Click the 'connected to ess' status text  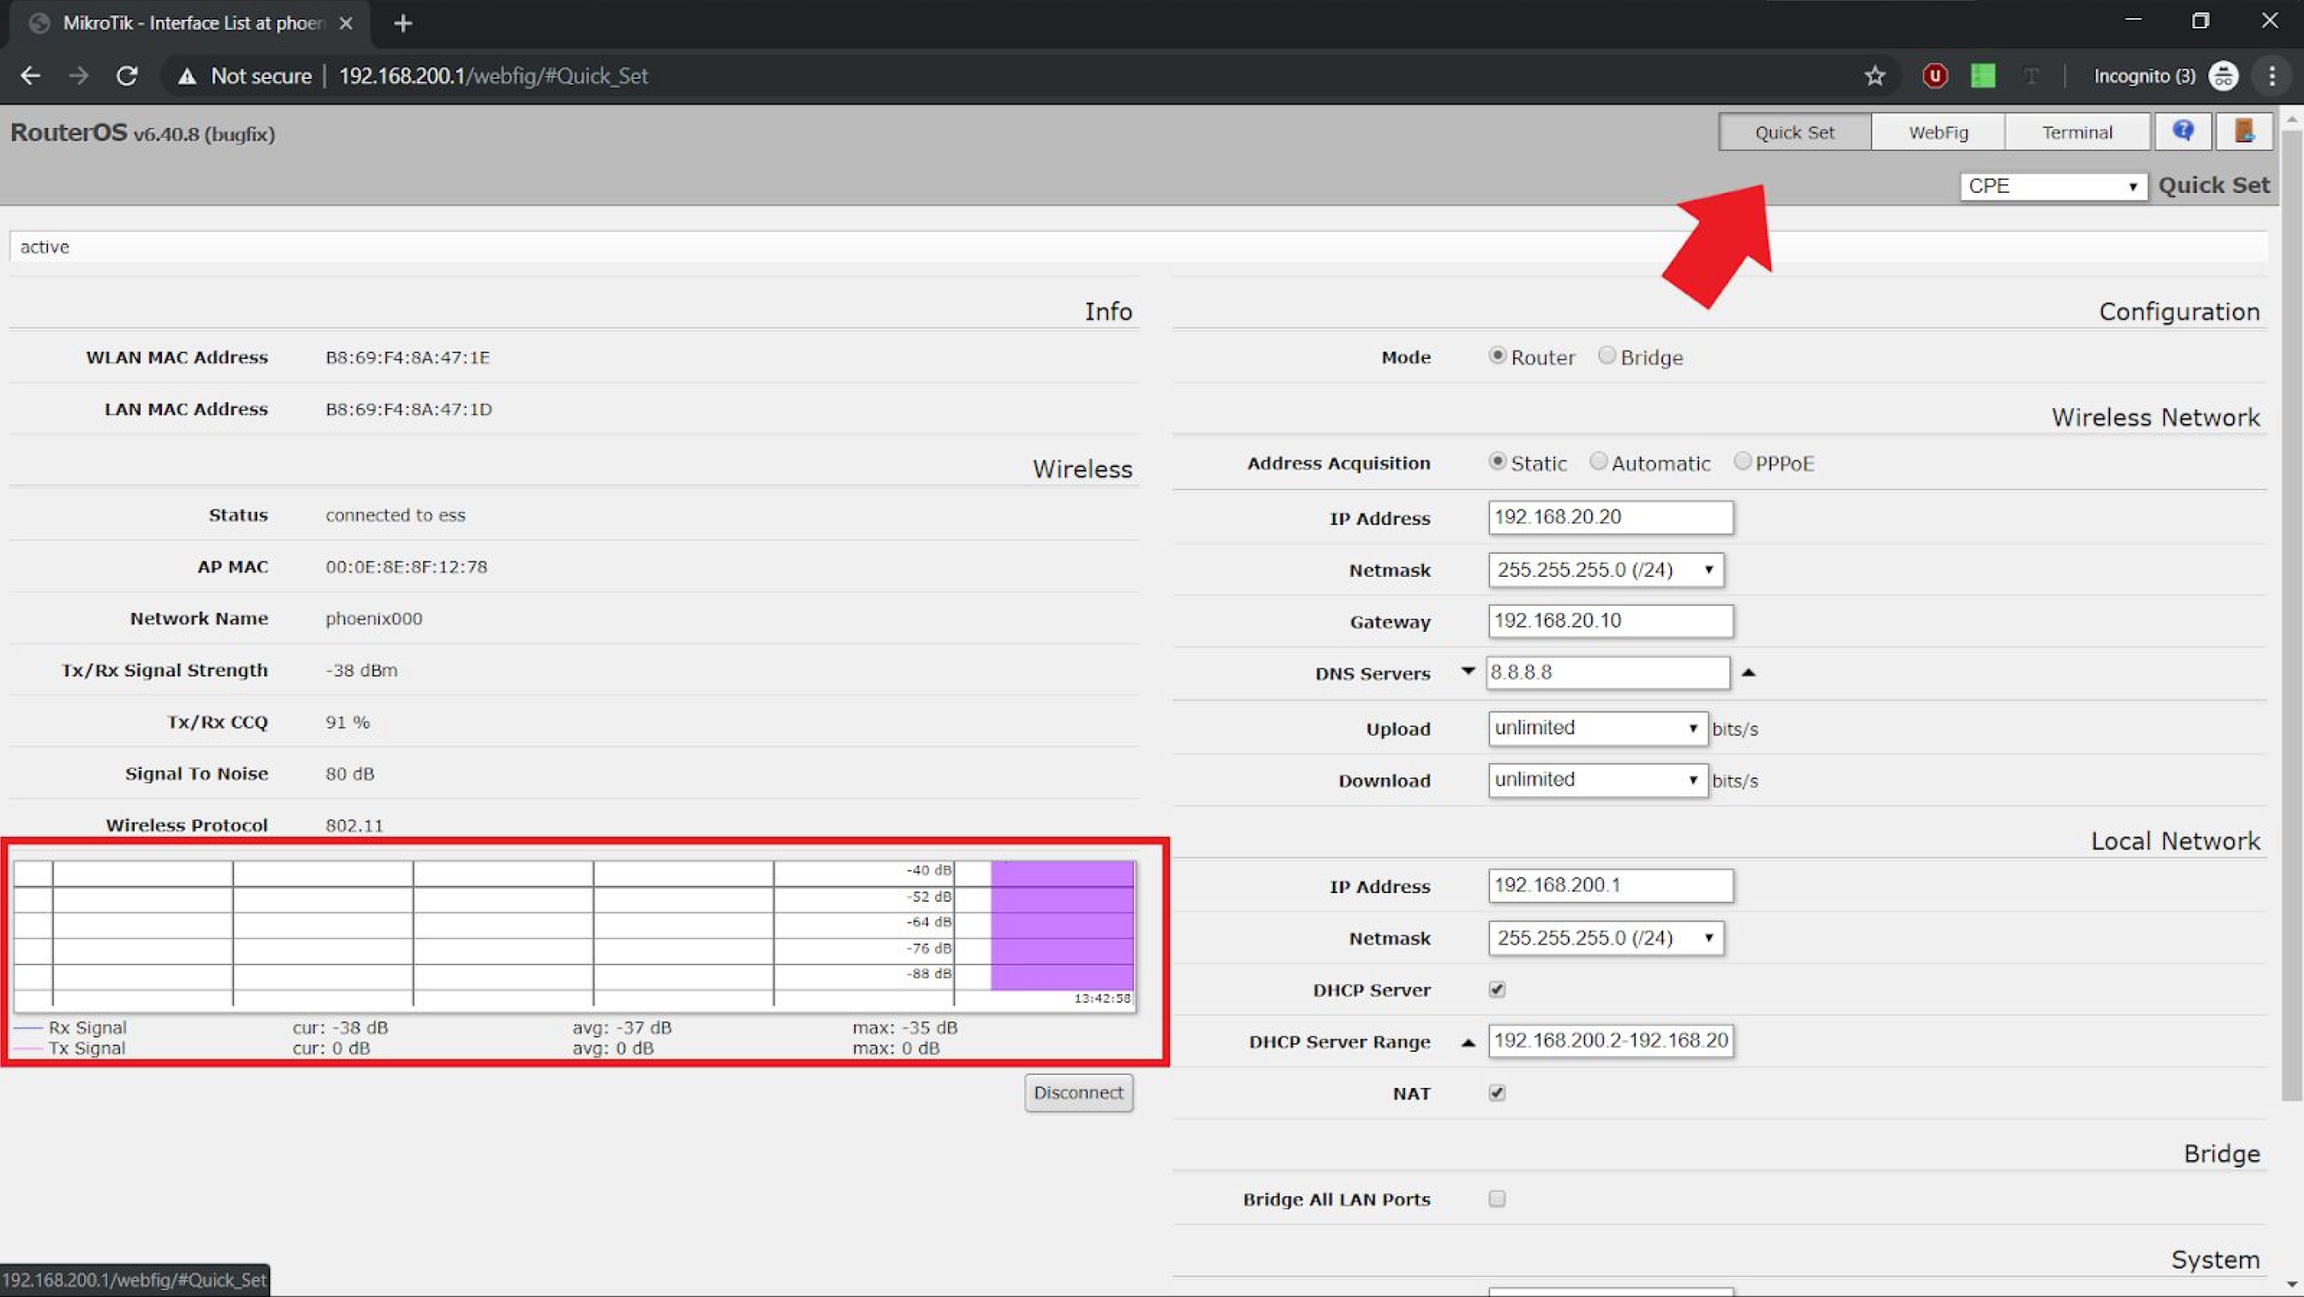coord(395,515)
